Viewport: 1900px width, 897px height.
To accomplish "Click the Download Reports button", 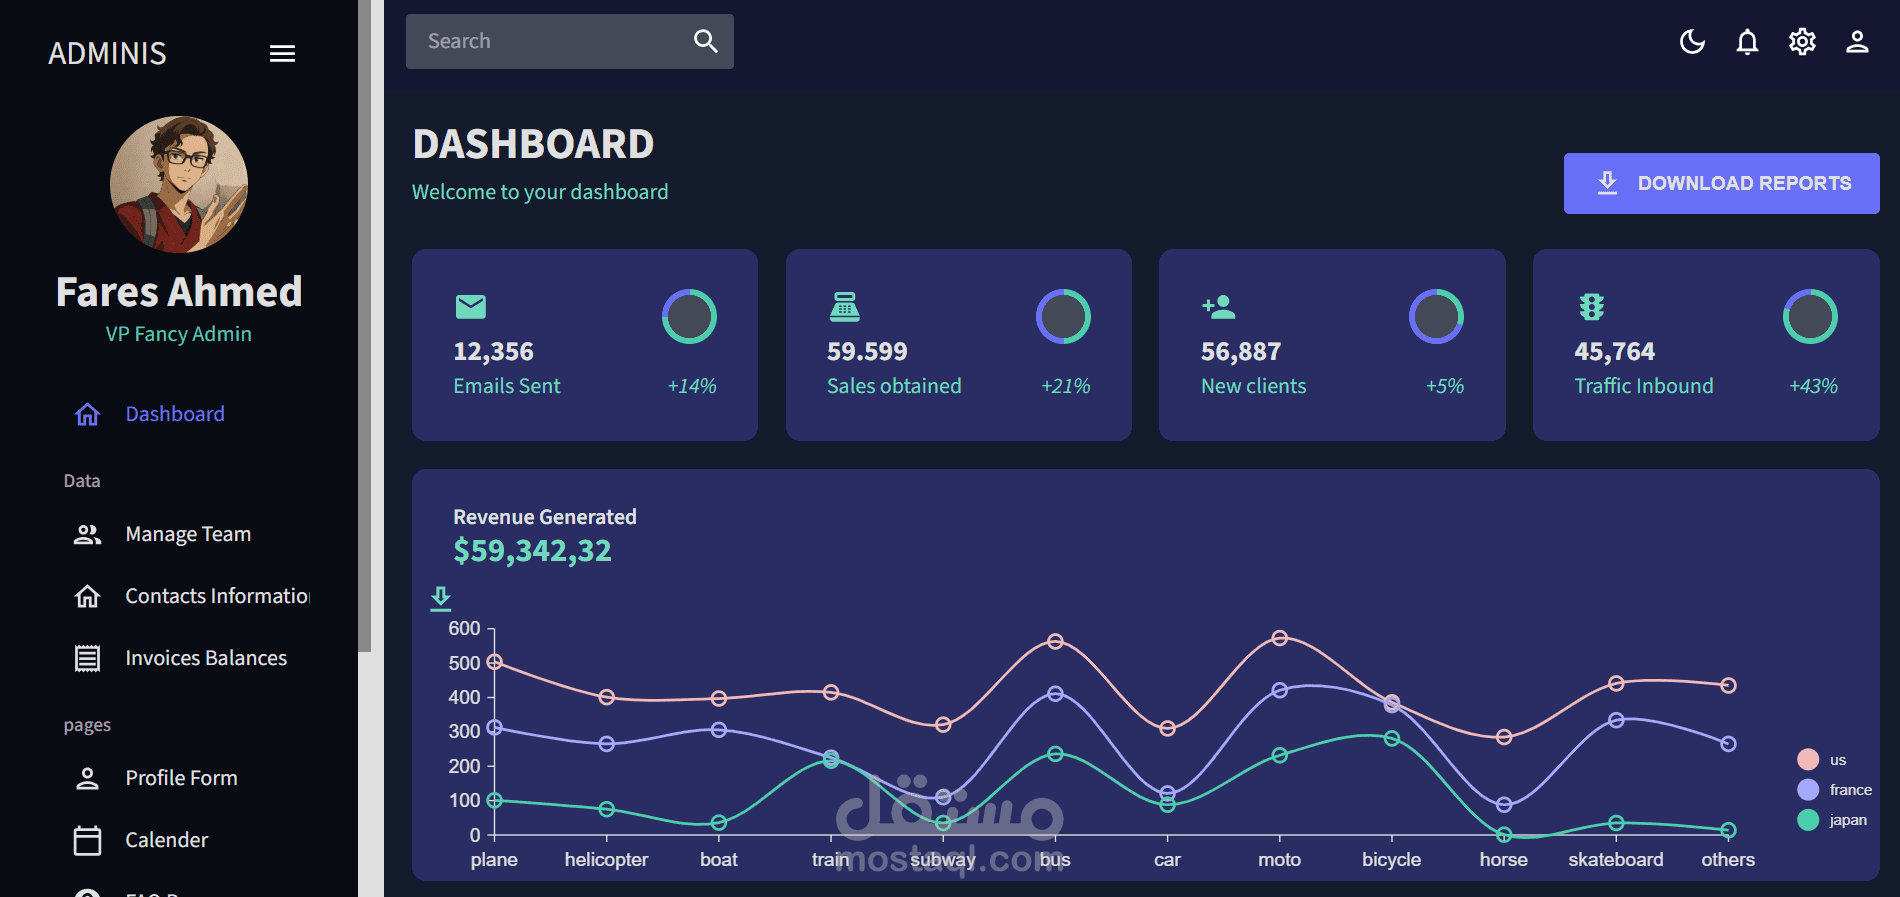I will pos(1721,183).
